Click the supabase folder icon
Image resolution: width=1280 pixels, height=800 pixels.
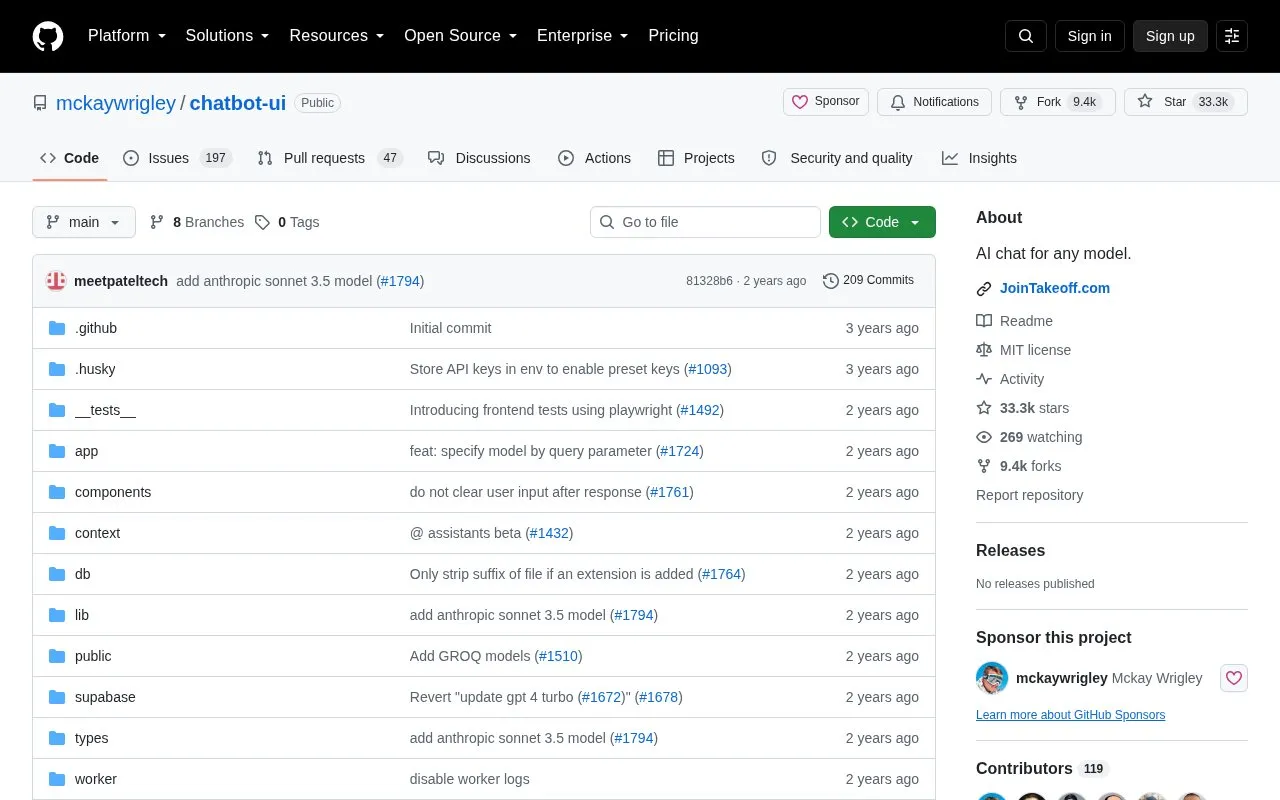(57, 697)
